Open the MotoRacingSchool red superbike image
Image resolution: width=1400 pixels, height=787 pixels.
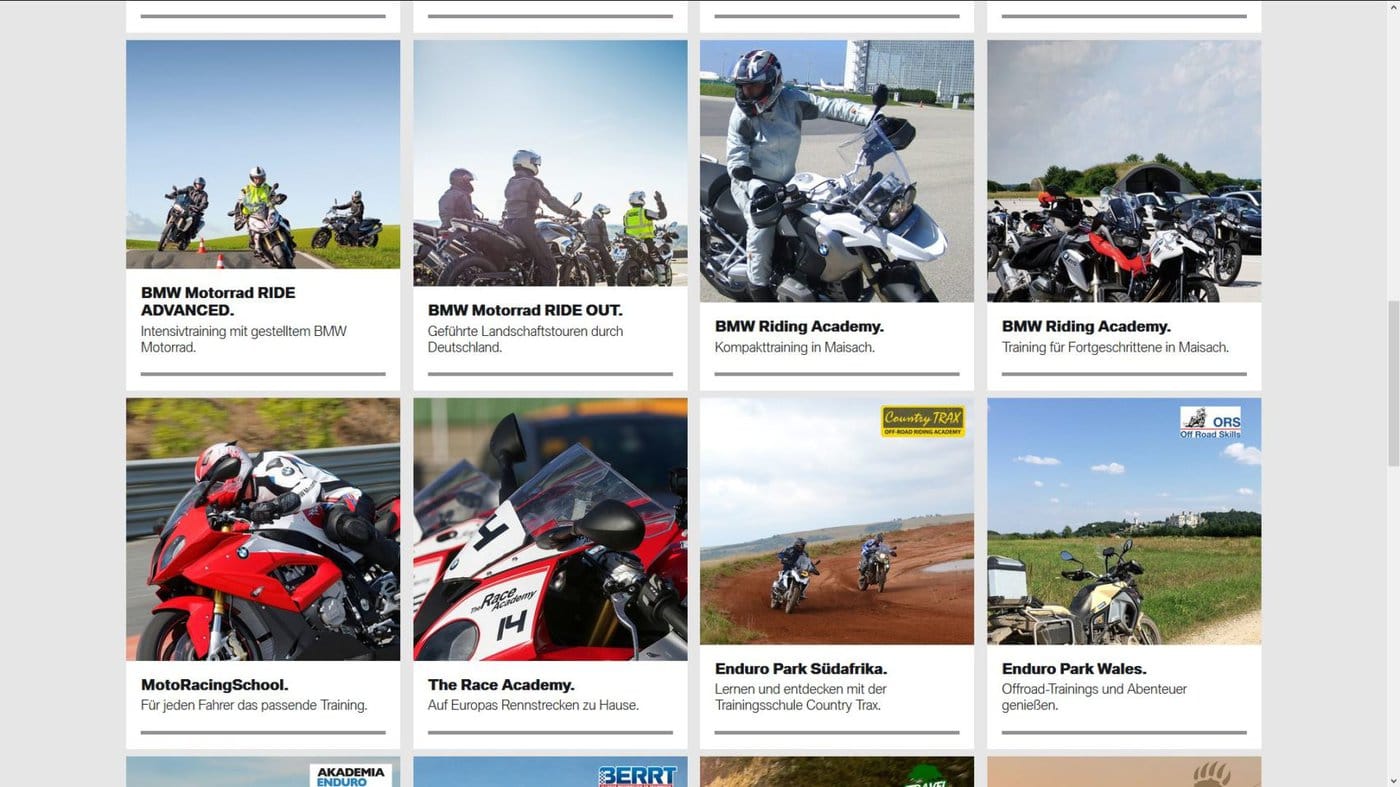point(263,529)
